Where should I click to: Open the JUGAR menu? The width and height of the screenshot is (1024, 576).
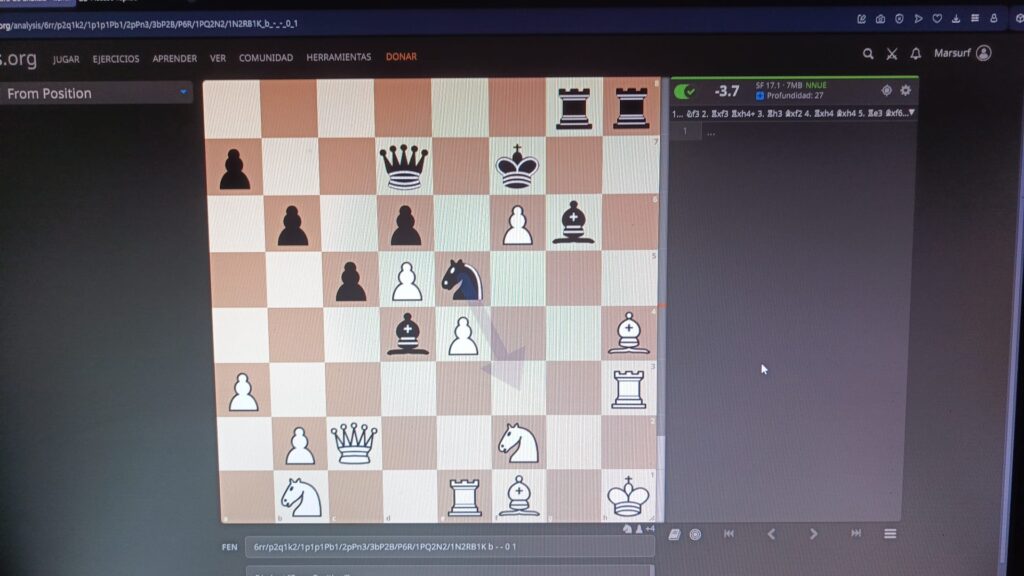[x=66, y=58]
